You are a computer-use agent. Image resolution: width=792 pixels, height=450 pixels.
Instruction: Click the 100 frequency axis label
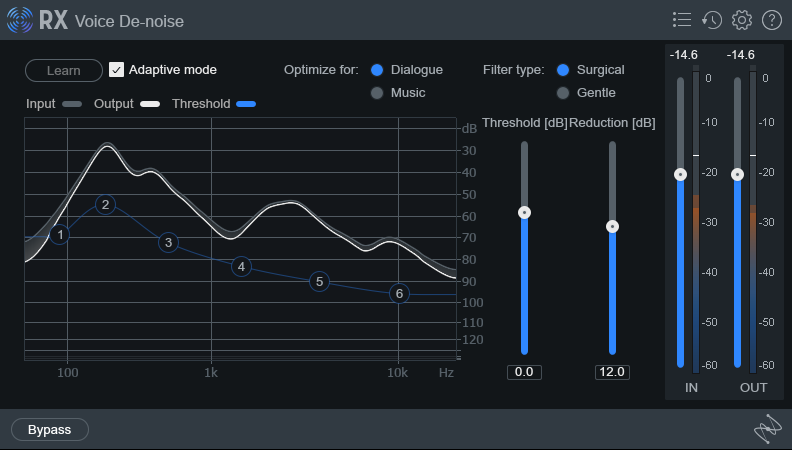coord(68,373)
